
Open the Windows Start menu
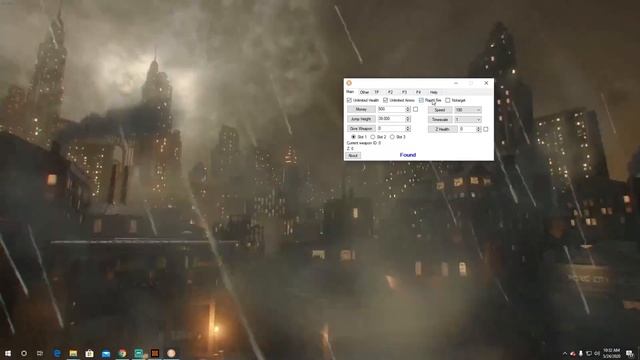click(7, 353)
